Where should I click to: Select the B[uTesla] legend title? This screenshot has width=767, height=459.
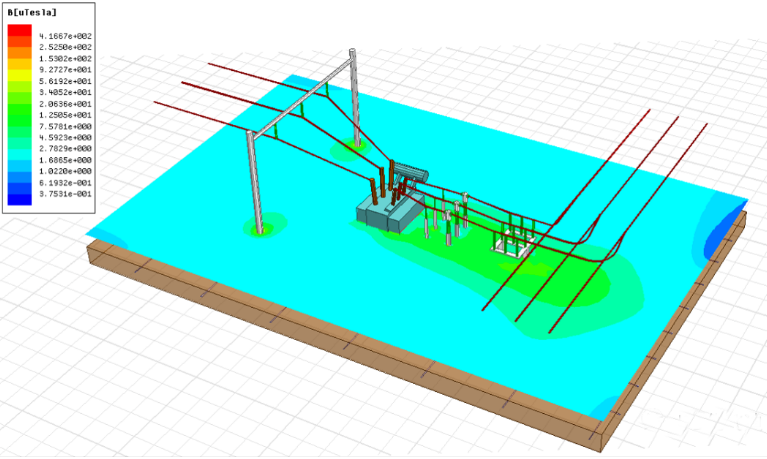tap(32, 12)
